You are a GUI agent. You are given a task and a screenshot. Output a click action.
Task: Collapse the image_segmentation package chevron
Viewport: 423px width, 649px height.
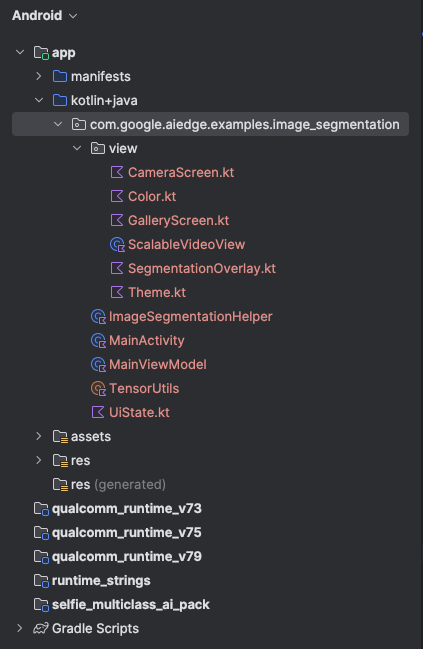(x=58, y=124)
